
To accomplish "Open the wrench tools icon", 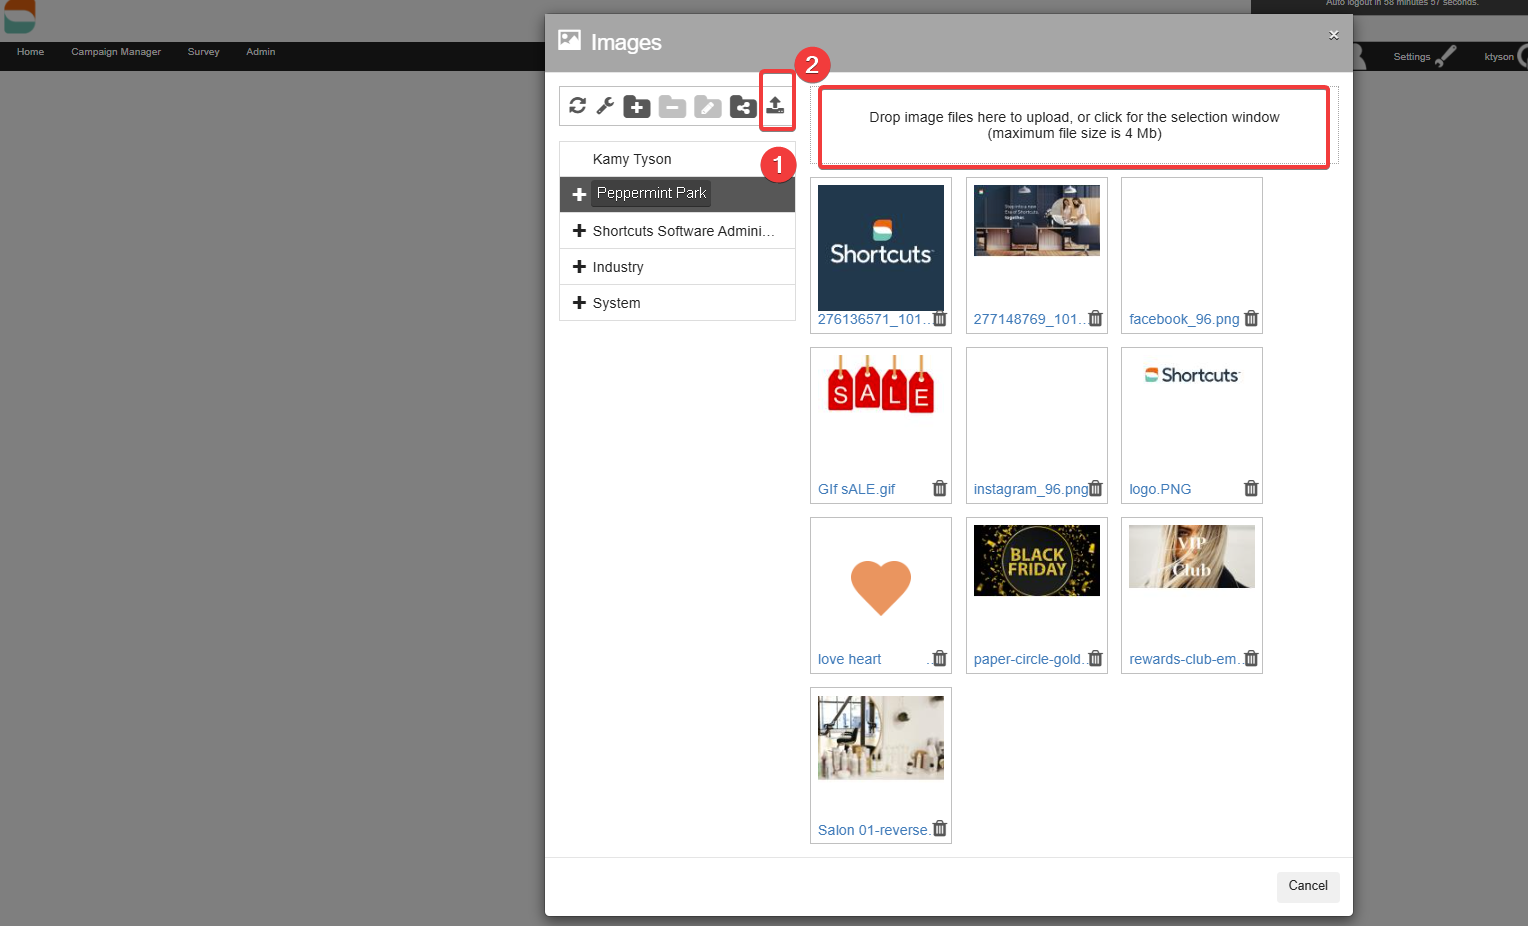I will (x=605, y=106).
